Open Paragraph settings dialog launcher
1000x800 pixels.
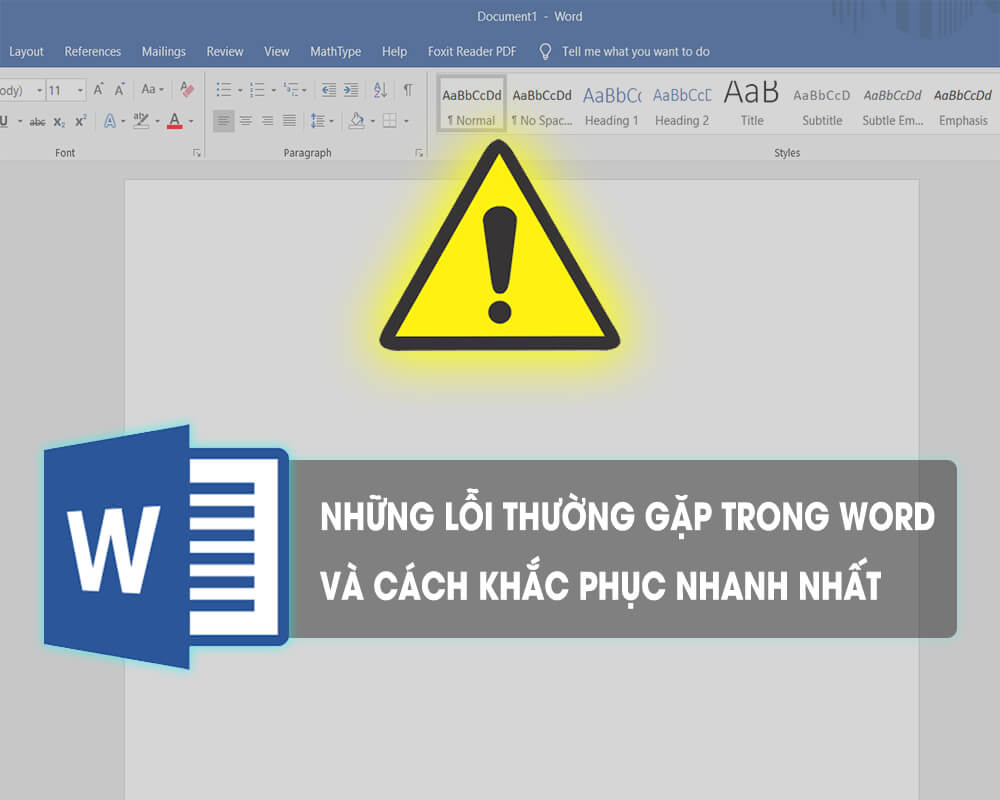tap(419, 153)
